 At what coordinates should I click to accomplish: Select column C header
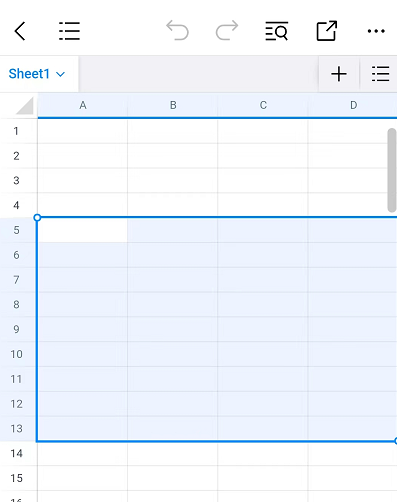click(x=263, y=105)
